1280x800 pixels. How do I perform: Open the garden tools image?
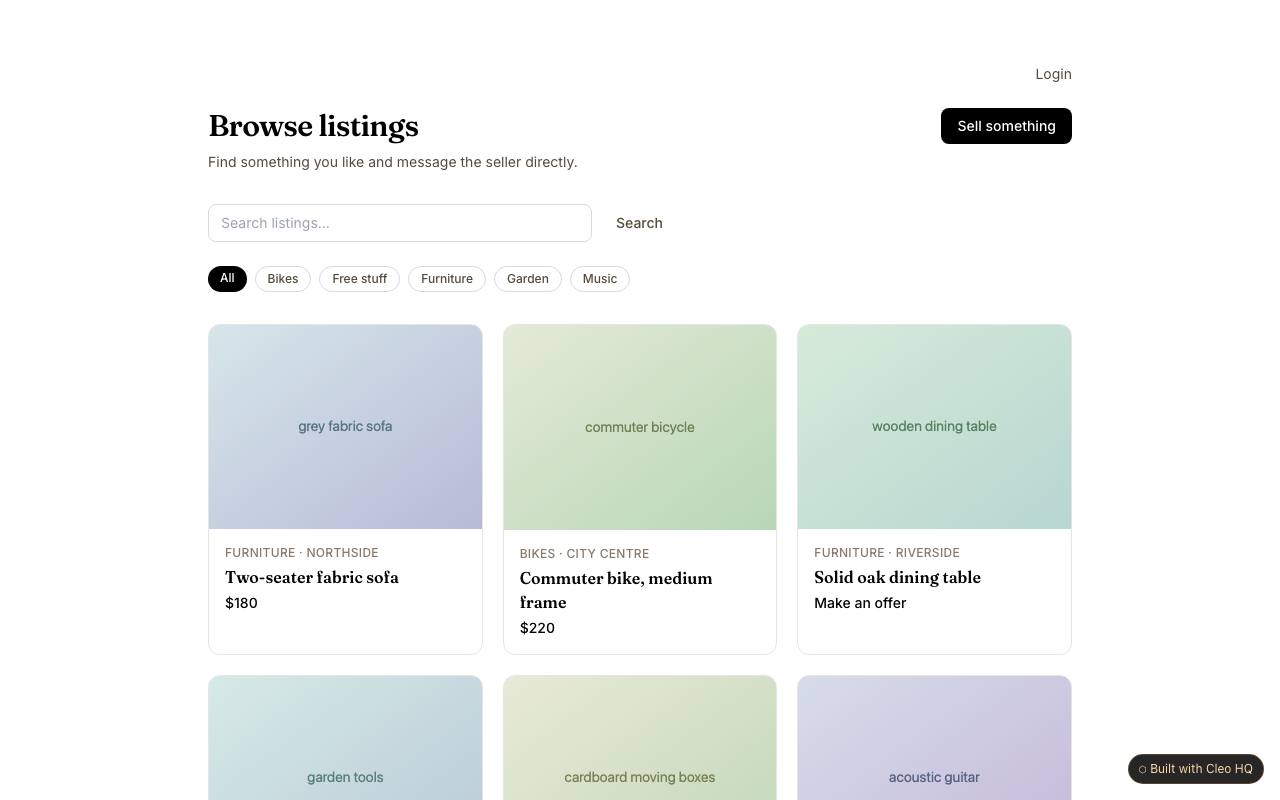pos(345,738)
